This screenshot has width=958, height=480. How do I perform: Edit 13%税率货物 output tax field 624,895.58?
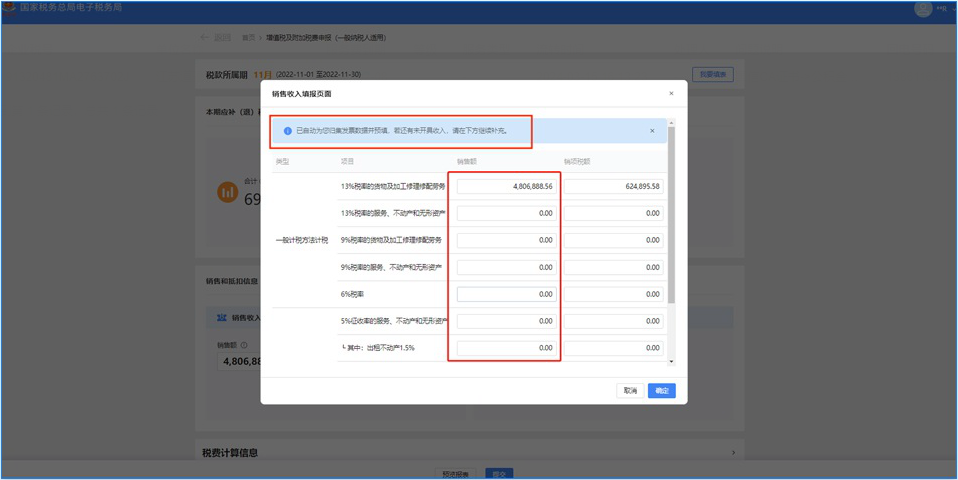613,187
